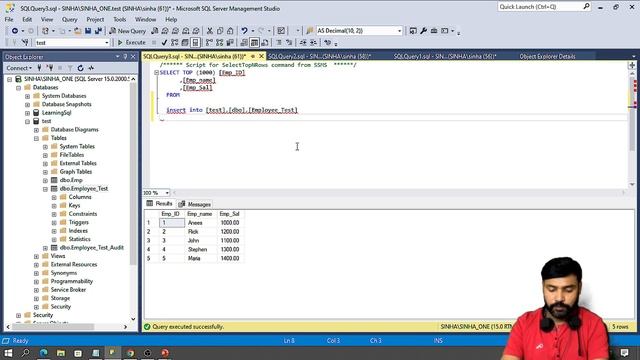Viewport: 640px width, 360px height.
Task: Collapse the dbo.Employee_Test table node
Action: (x=45, y=189)
